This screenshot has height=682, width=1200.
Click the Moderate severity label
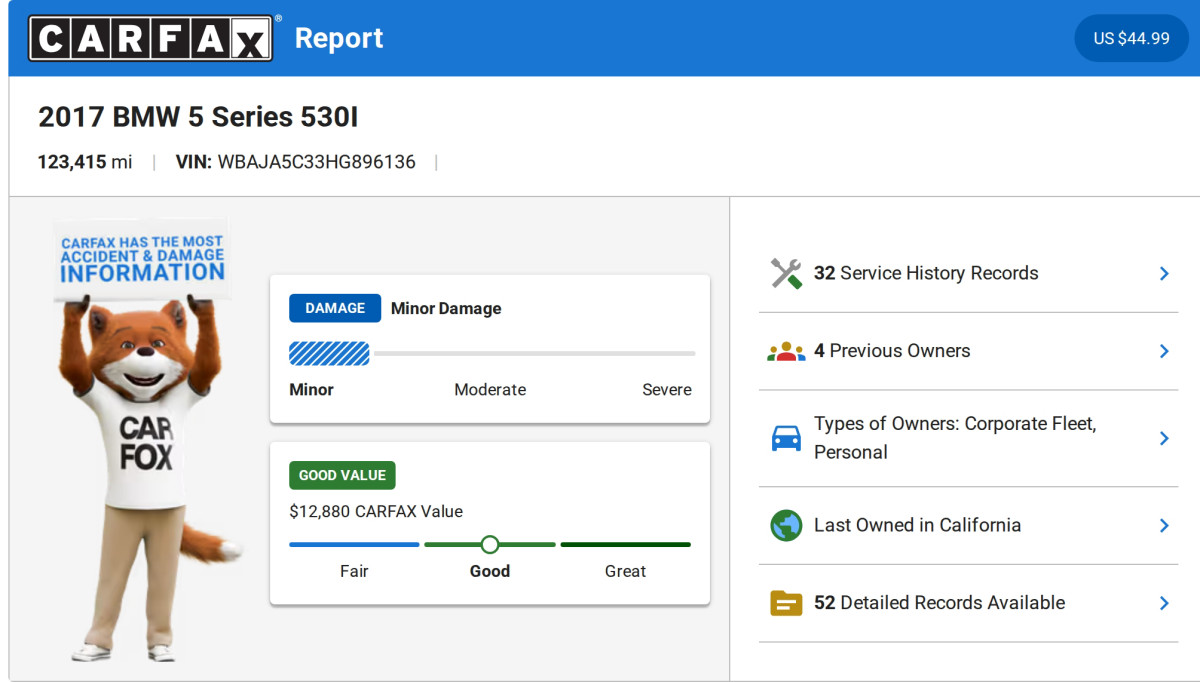tap(490, 390)
